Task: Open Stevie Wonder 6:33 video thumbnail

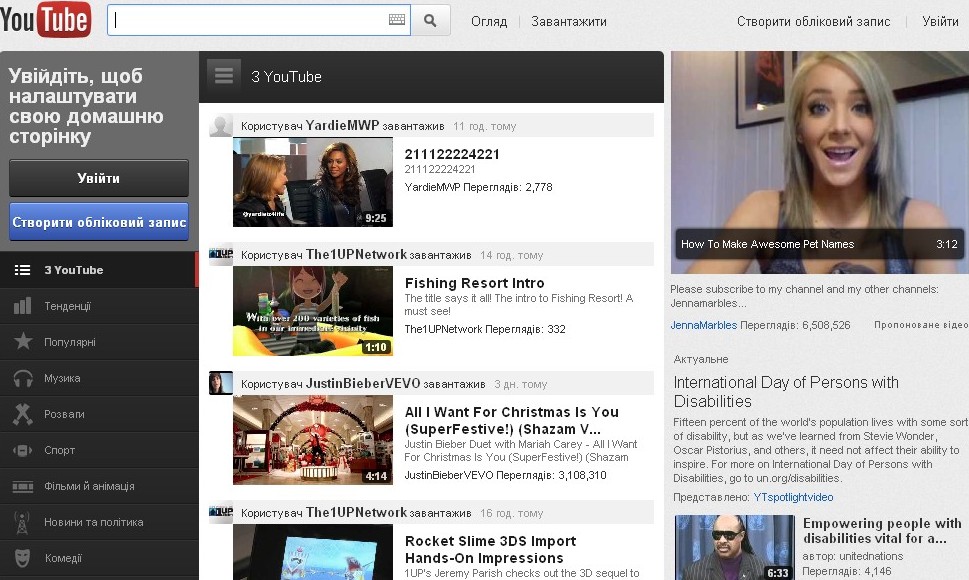Action: pos(734,547)
